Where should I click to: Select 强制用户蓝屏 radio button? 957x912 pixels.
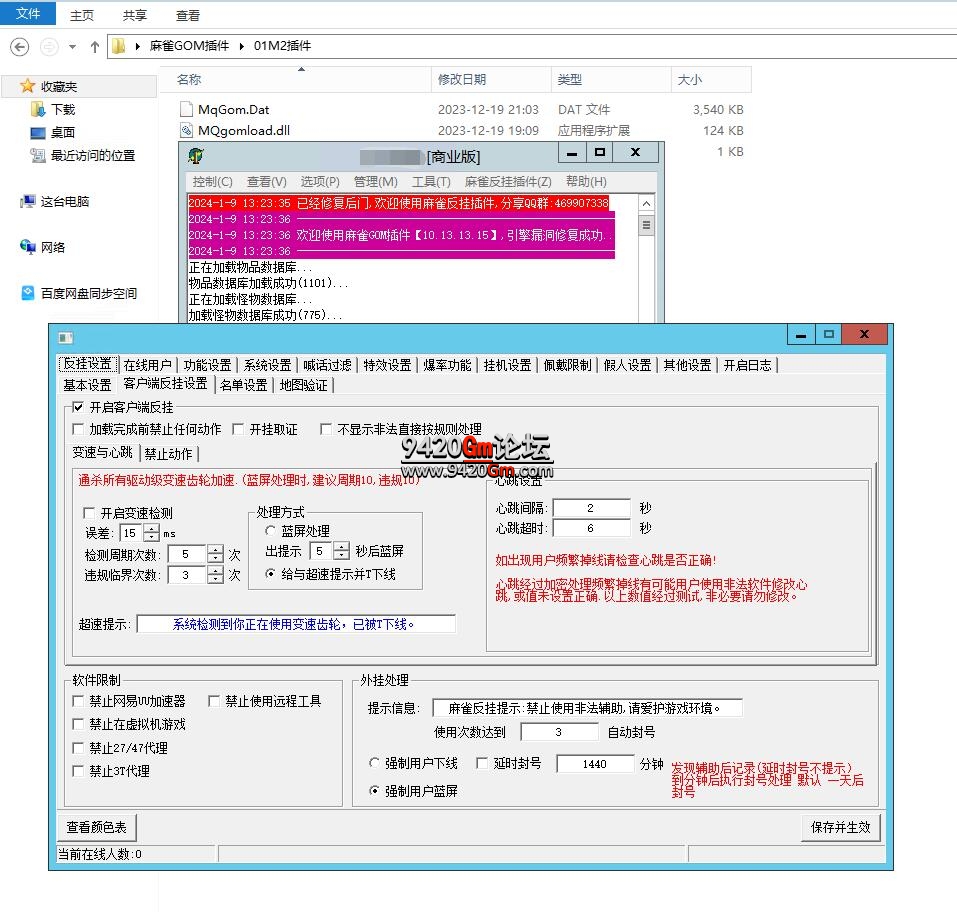click(x=374, y=791)
